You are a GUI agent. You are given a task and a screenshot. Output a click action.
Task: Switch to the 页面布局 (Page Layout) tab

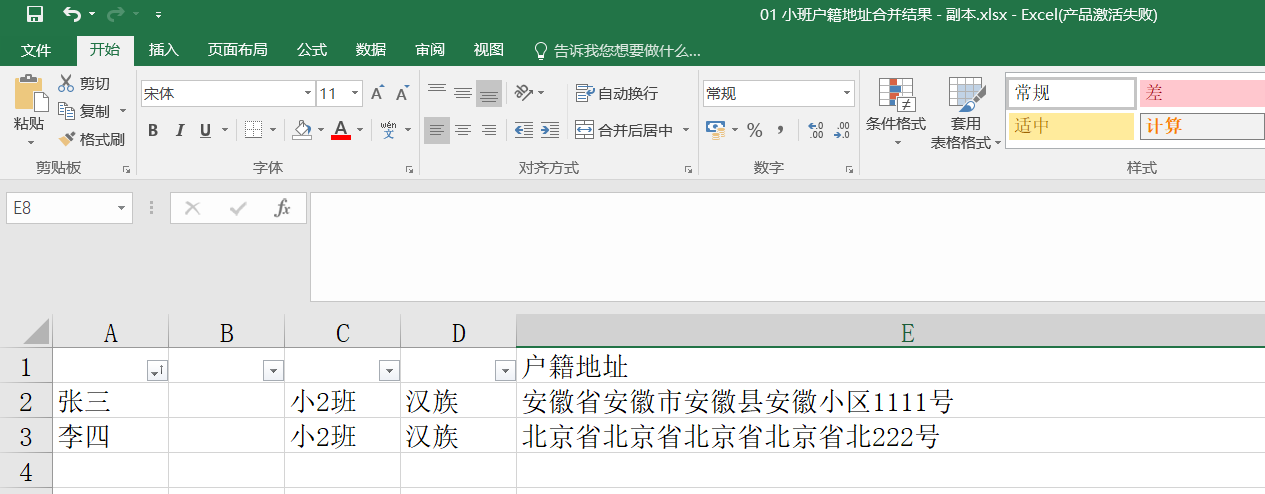[x=237, y=50]
